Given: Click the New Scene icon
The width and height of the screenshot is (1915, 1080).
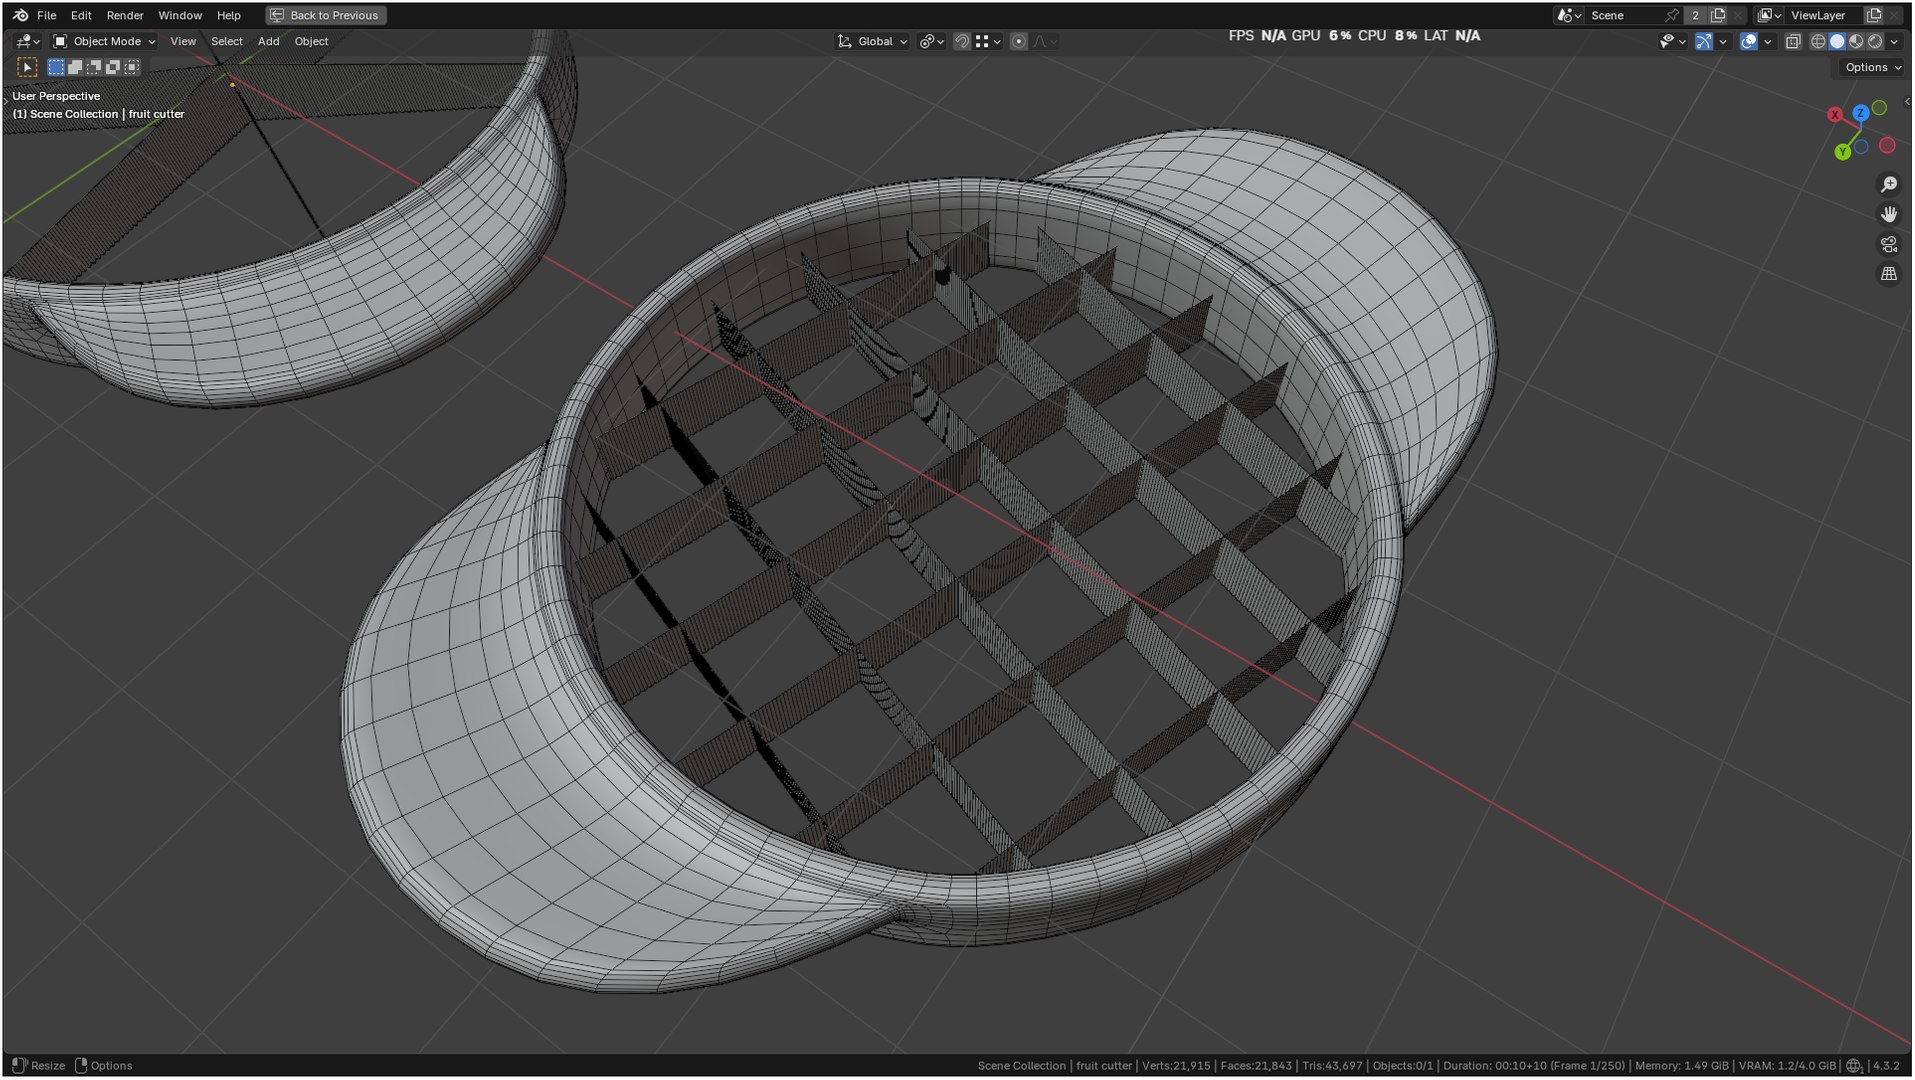Looking at the screenshot, I should tap(1718, 15).
